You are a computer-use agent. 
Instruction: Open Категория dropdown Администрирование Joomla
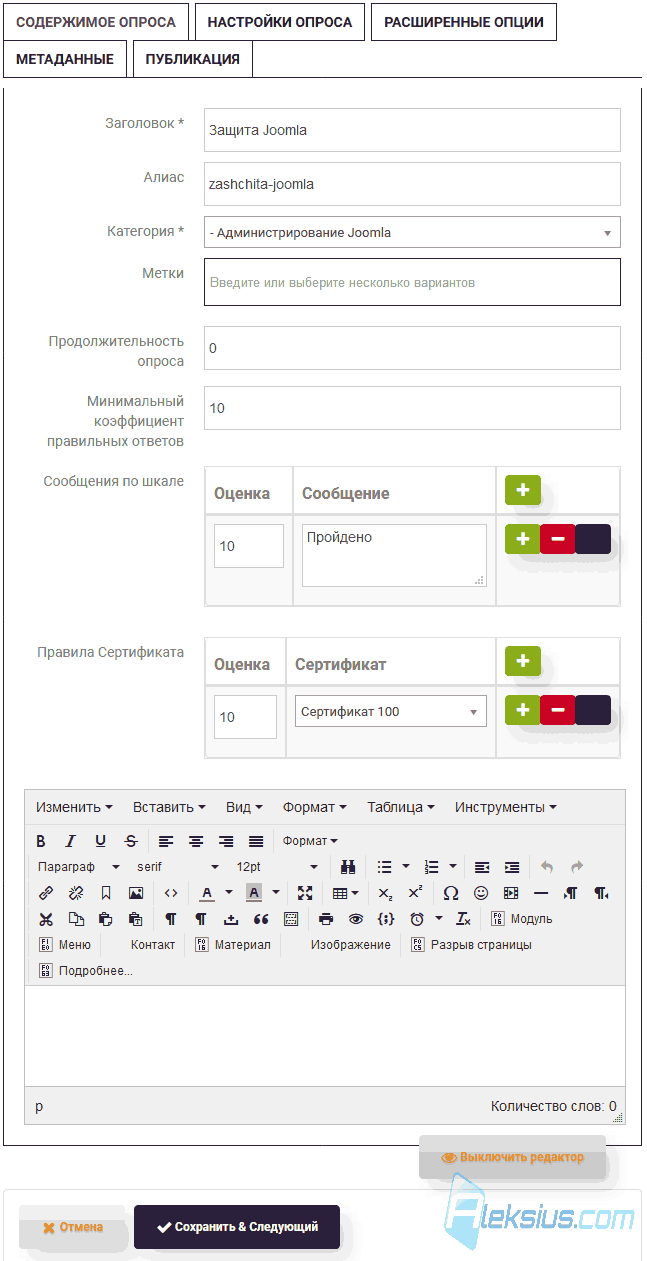[412, 232]
